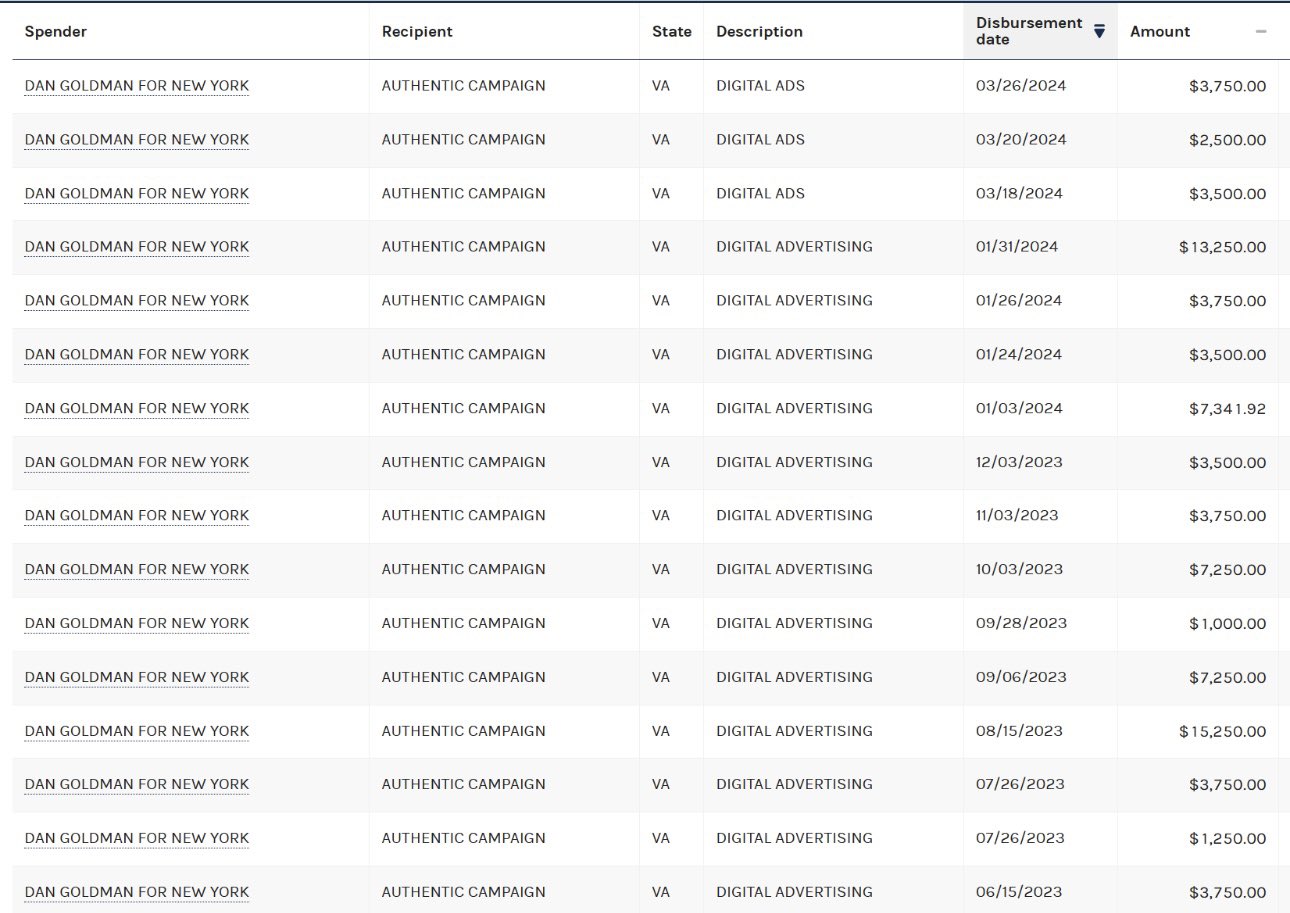Click the Description column header
Screen dimensions: 1290x913
coord(759,32)
